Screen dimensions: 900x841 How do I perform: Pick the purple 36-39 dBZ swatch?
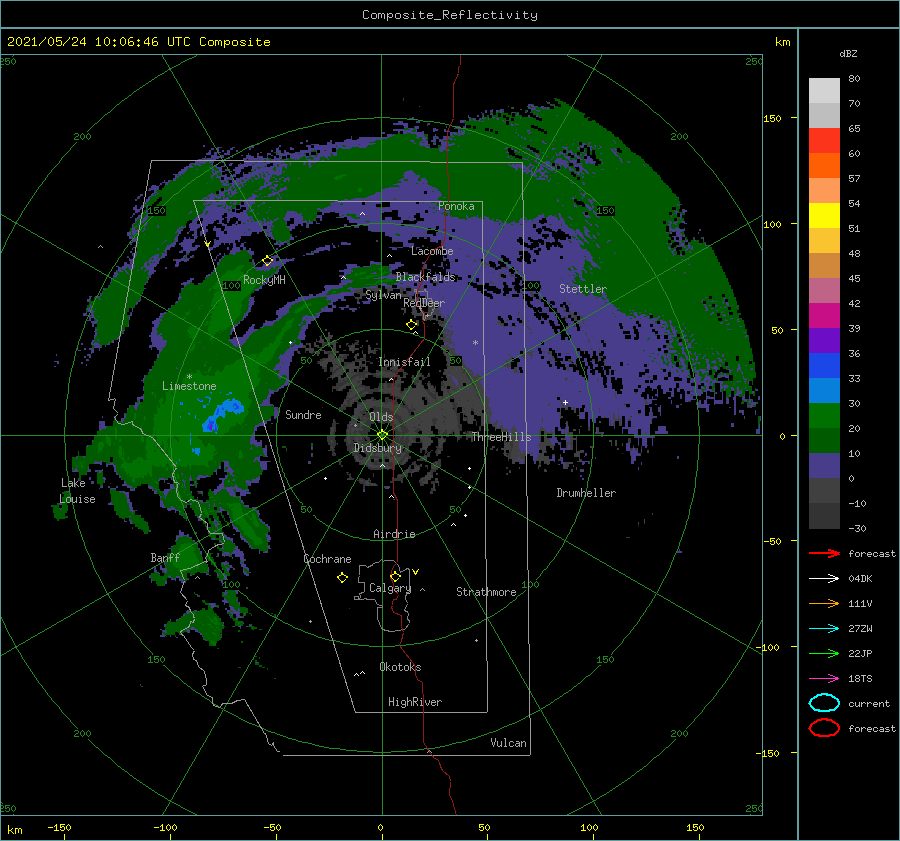(x=824, y=341)
